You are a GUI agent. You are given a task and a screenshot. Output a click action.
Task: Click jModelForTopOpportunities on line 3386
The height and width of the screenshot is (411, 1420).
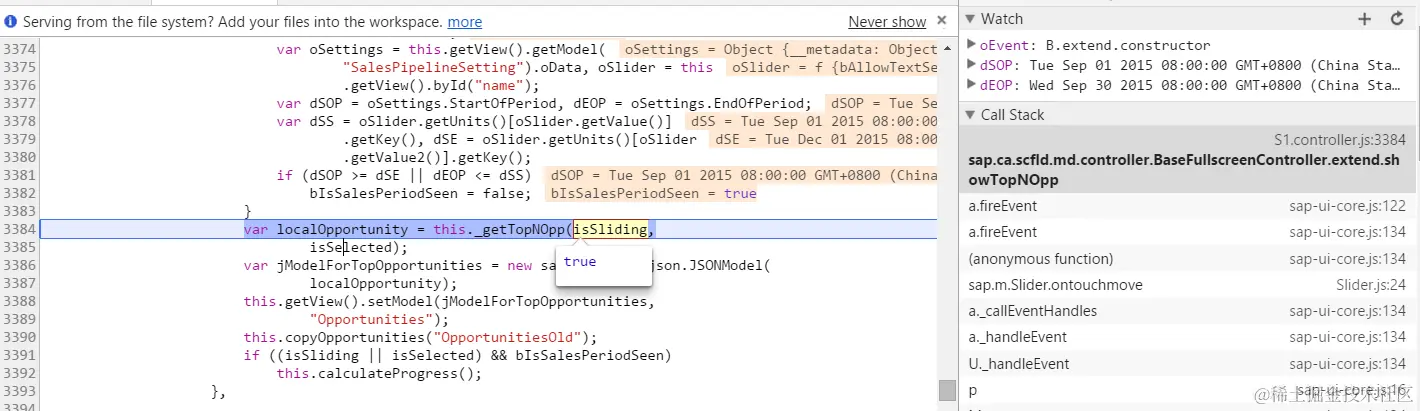click(376, 265)
